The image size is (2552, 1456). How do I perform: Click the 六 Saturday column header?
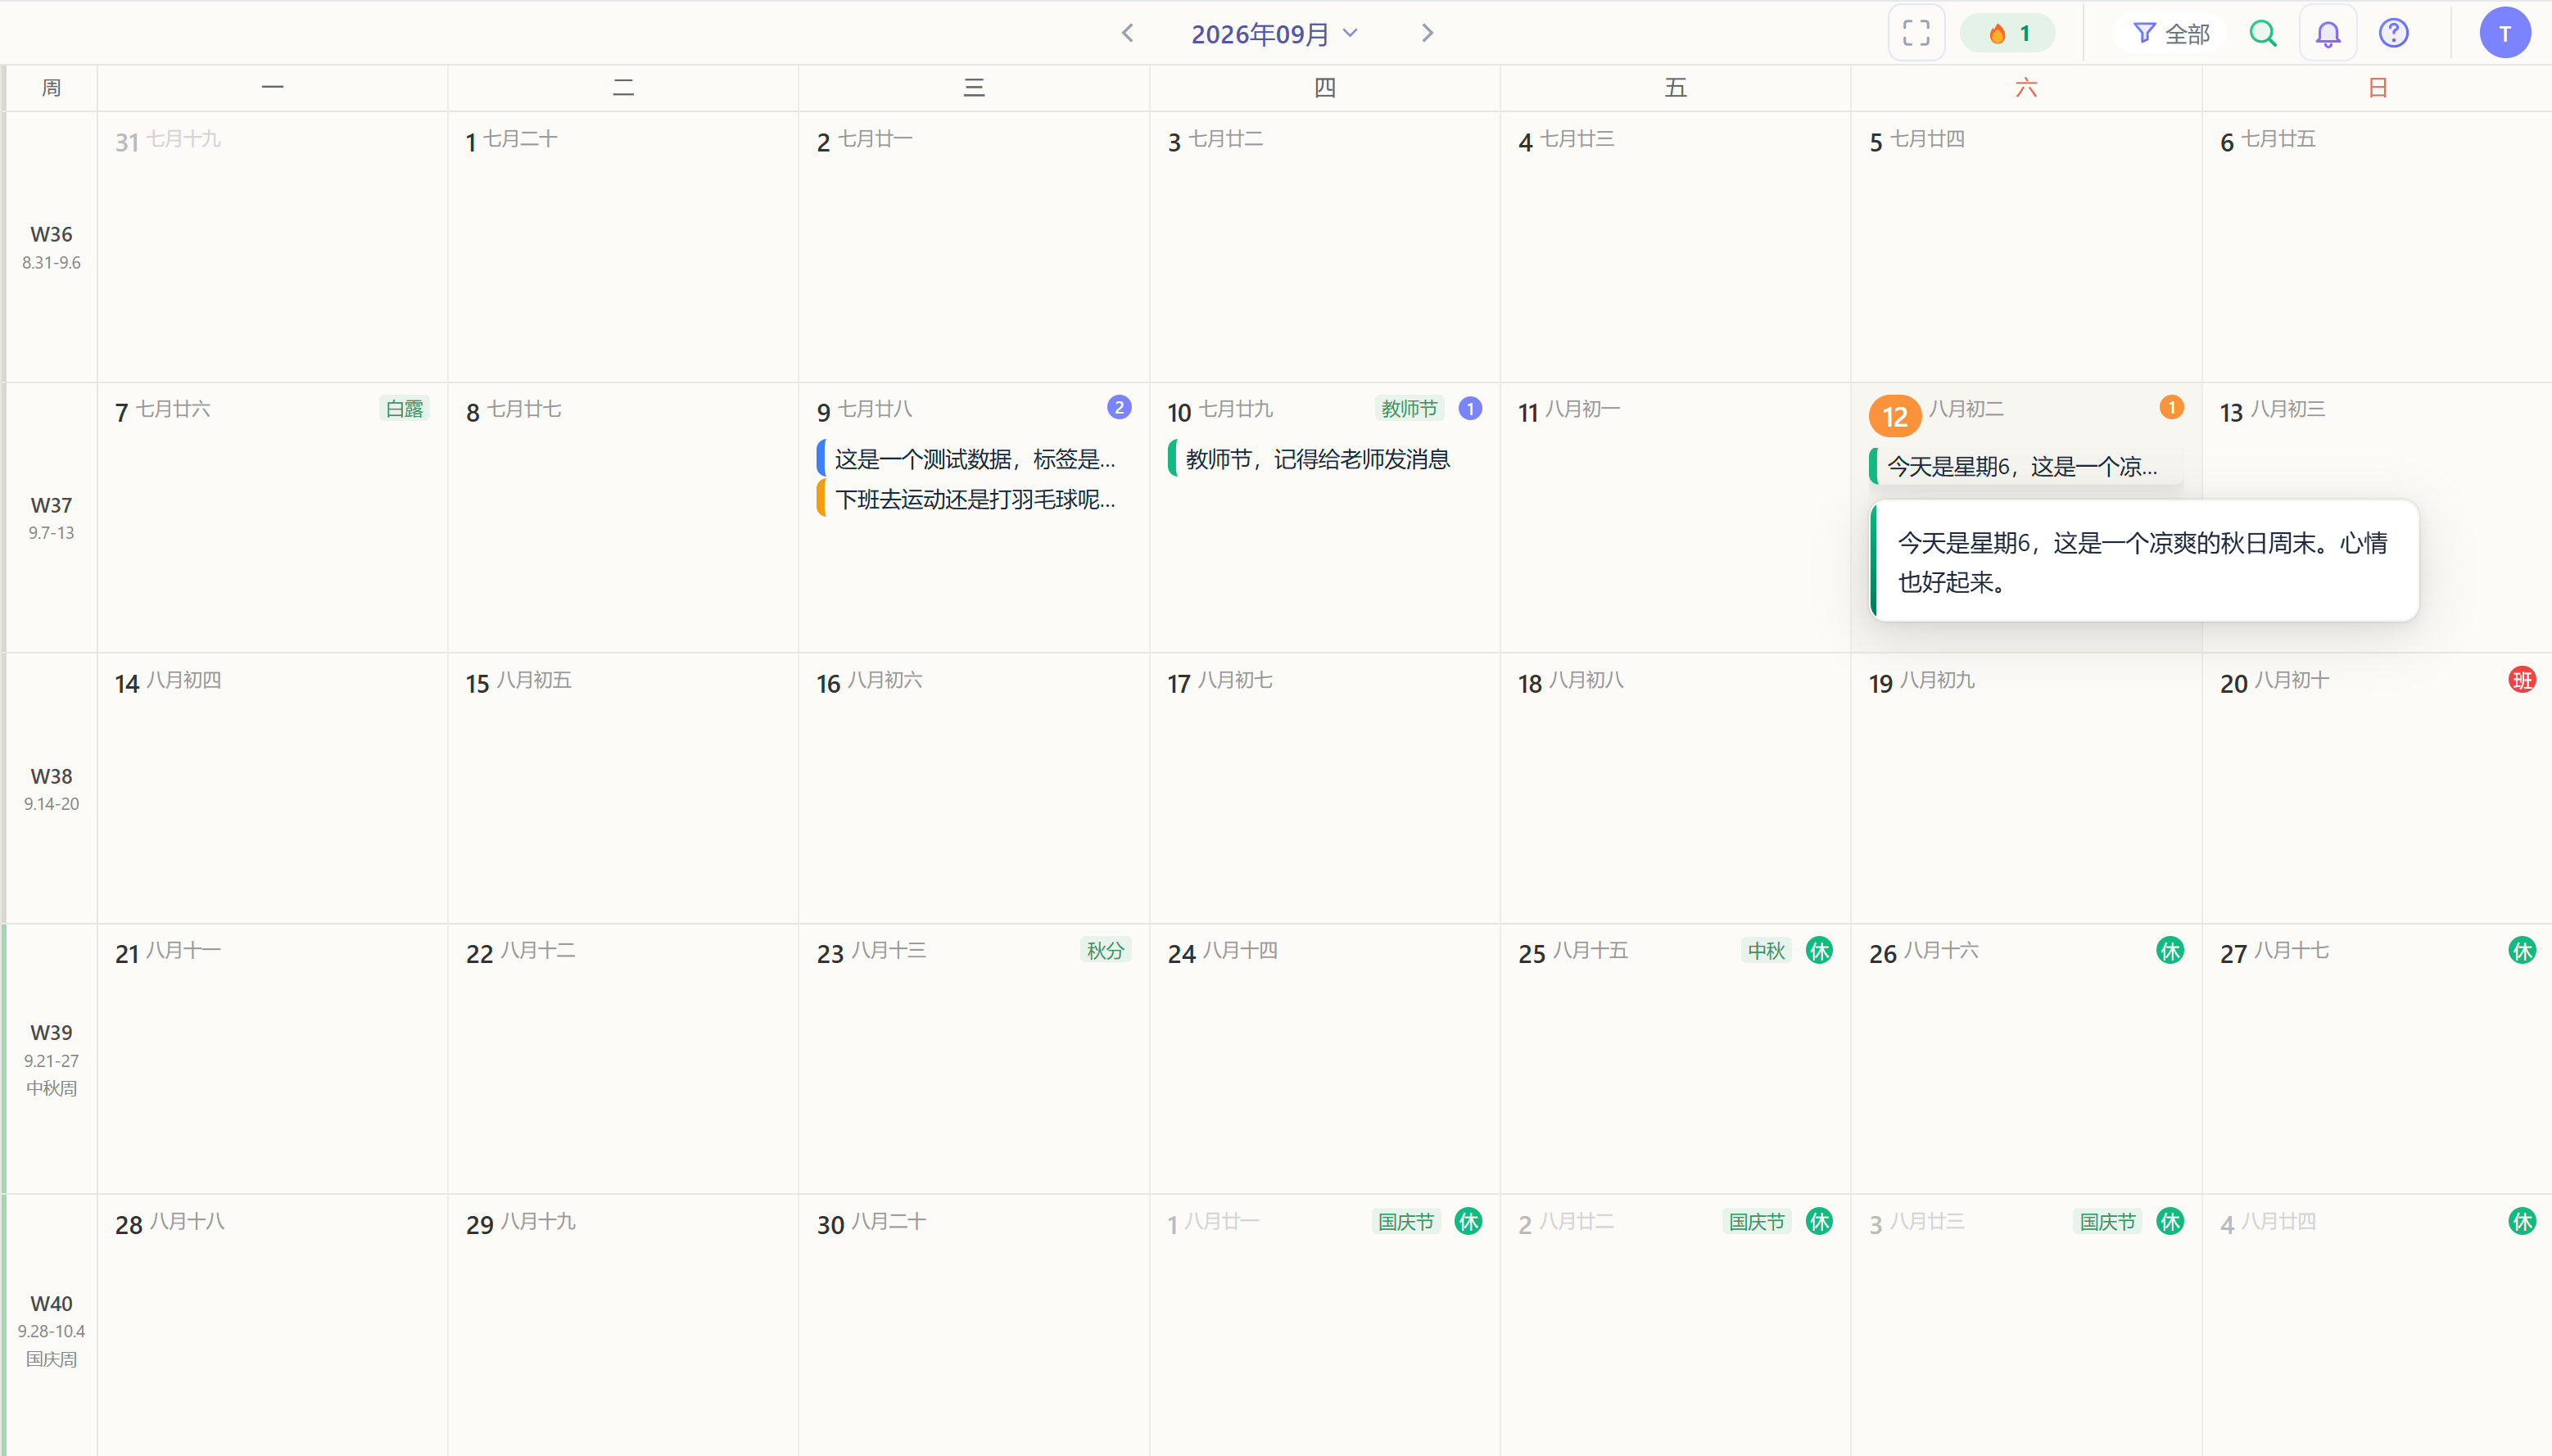pos(2026,88)
